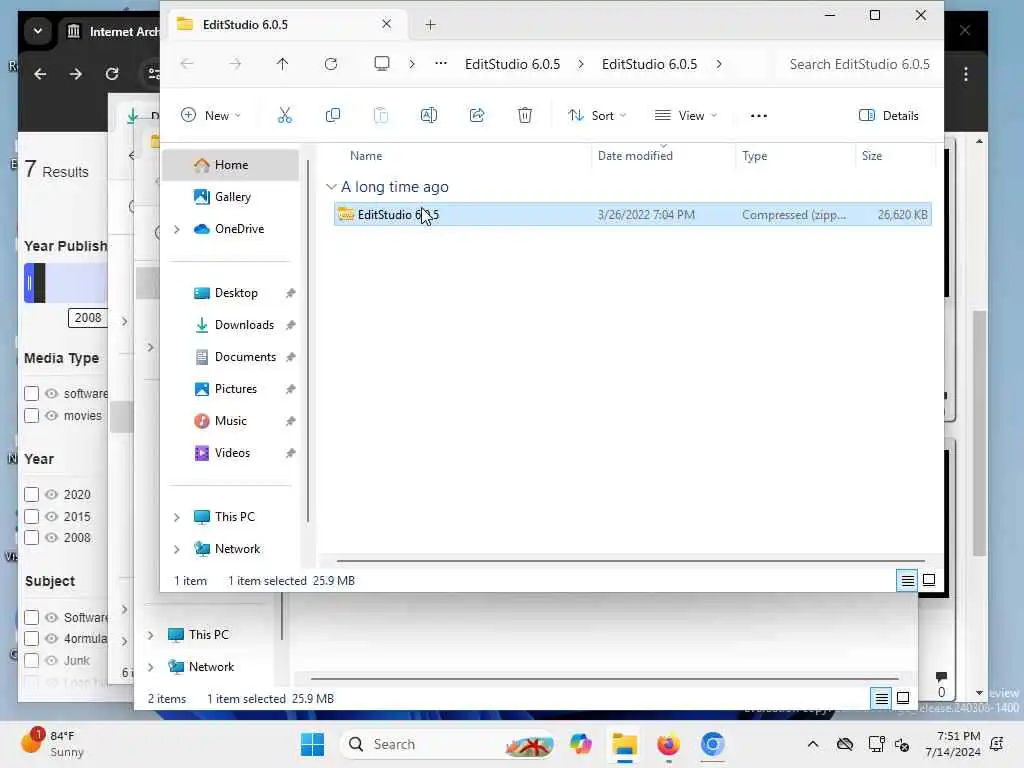Image resolution: width=1024 pixels, height=768 pixels.
Task: Toggle eye icon beside 2020 year
Action: [52, 494]
